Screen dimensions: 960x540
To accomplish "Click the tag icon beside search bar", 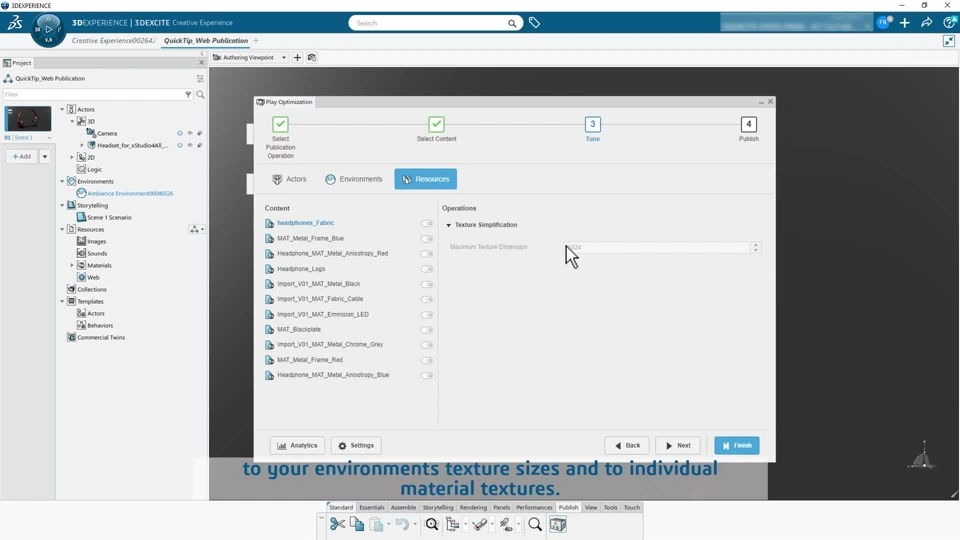I will [535, 23].
